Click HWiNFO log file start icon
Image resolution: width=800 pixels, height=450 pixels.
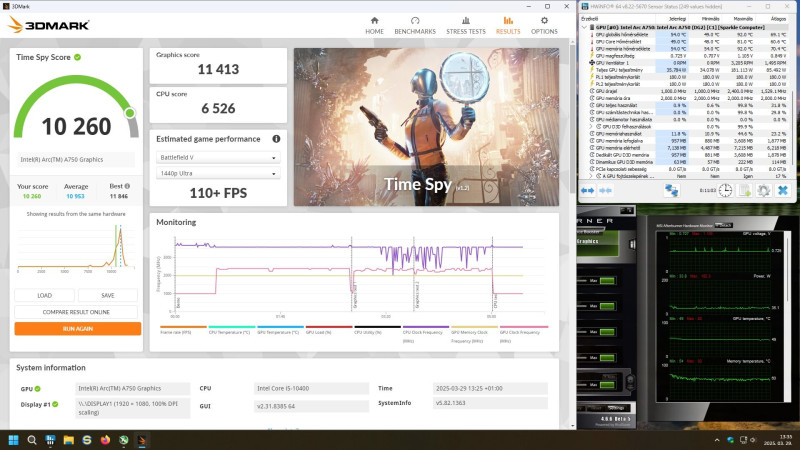pyautogui.click(x=745, y=190)
